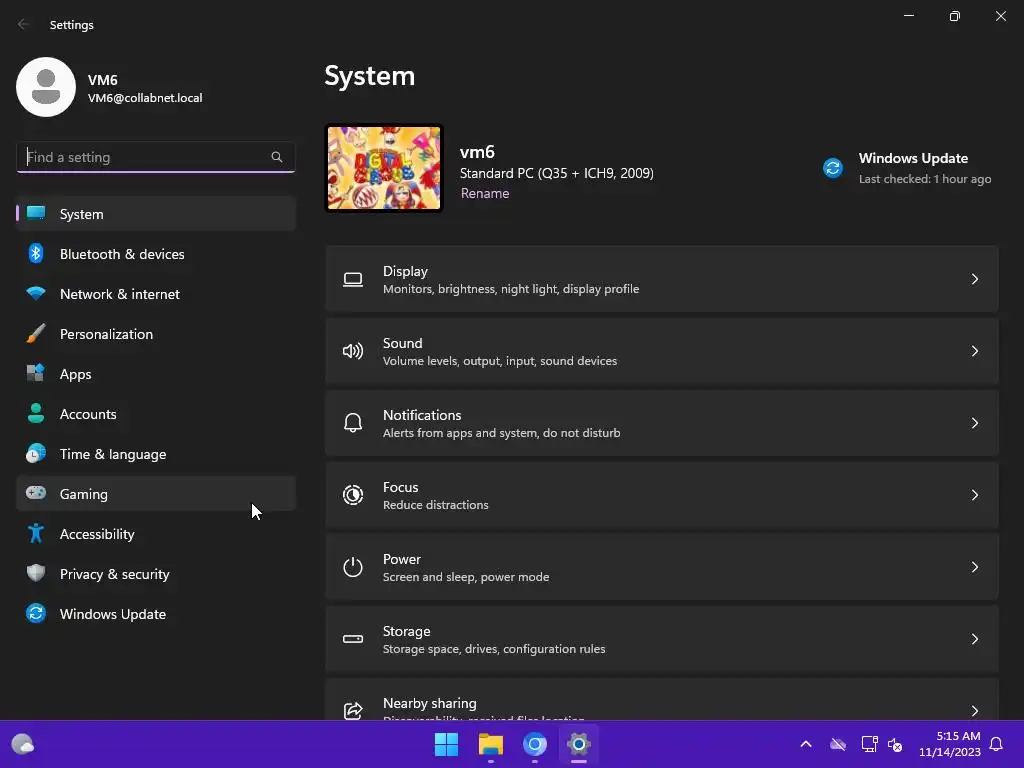
Task: Go to Bluetooth & devices label
Action: pos(122,254)
